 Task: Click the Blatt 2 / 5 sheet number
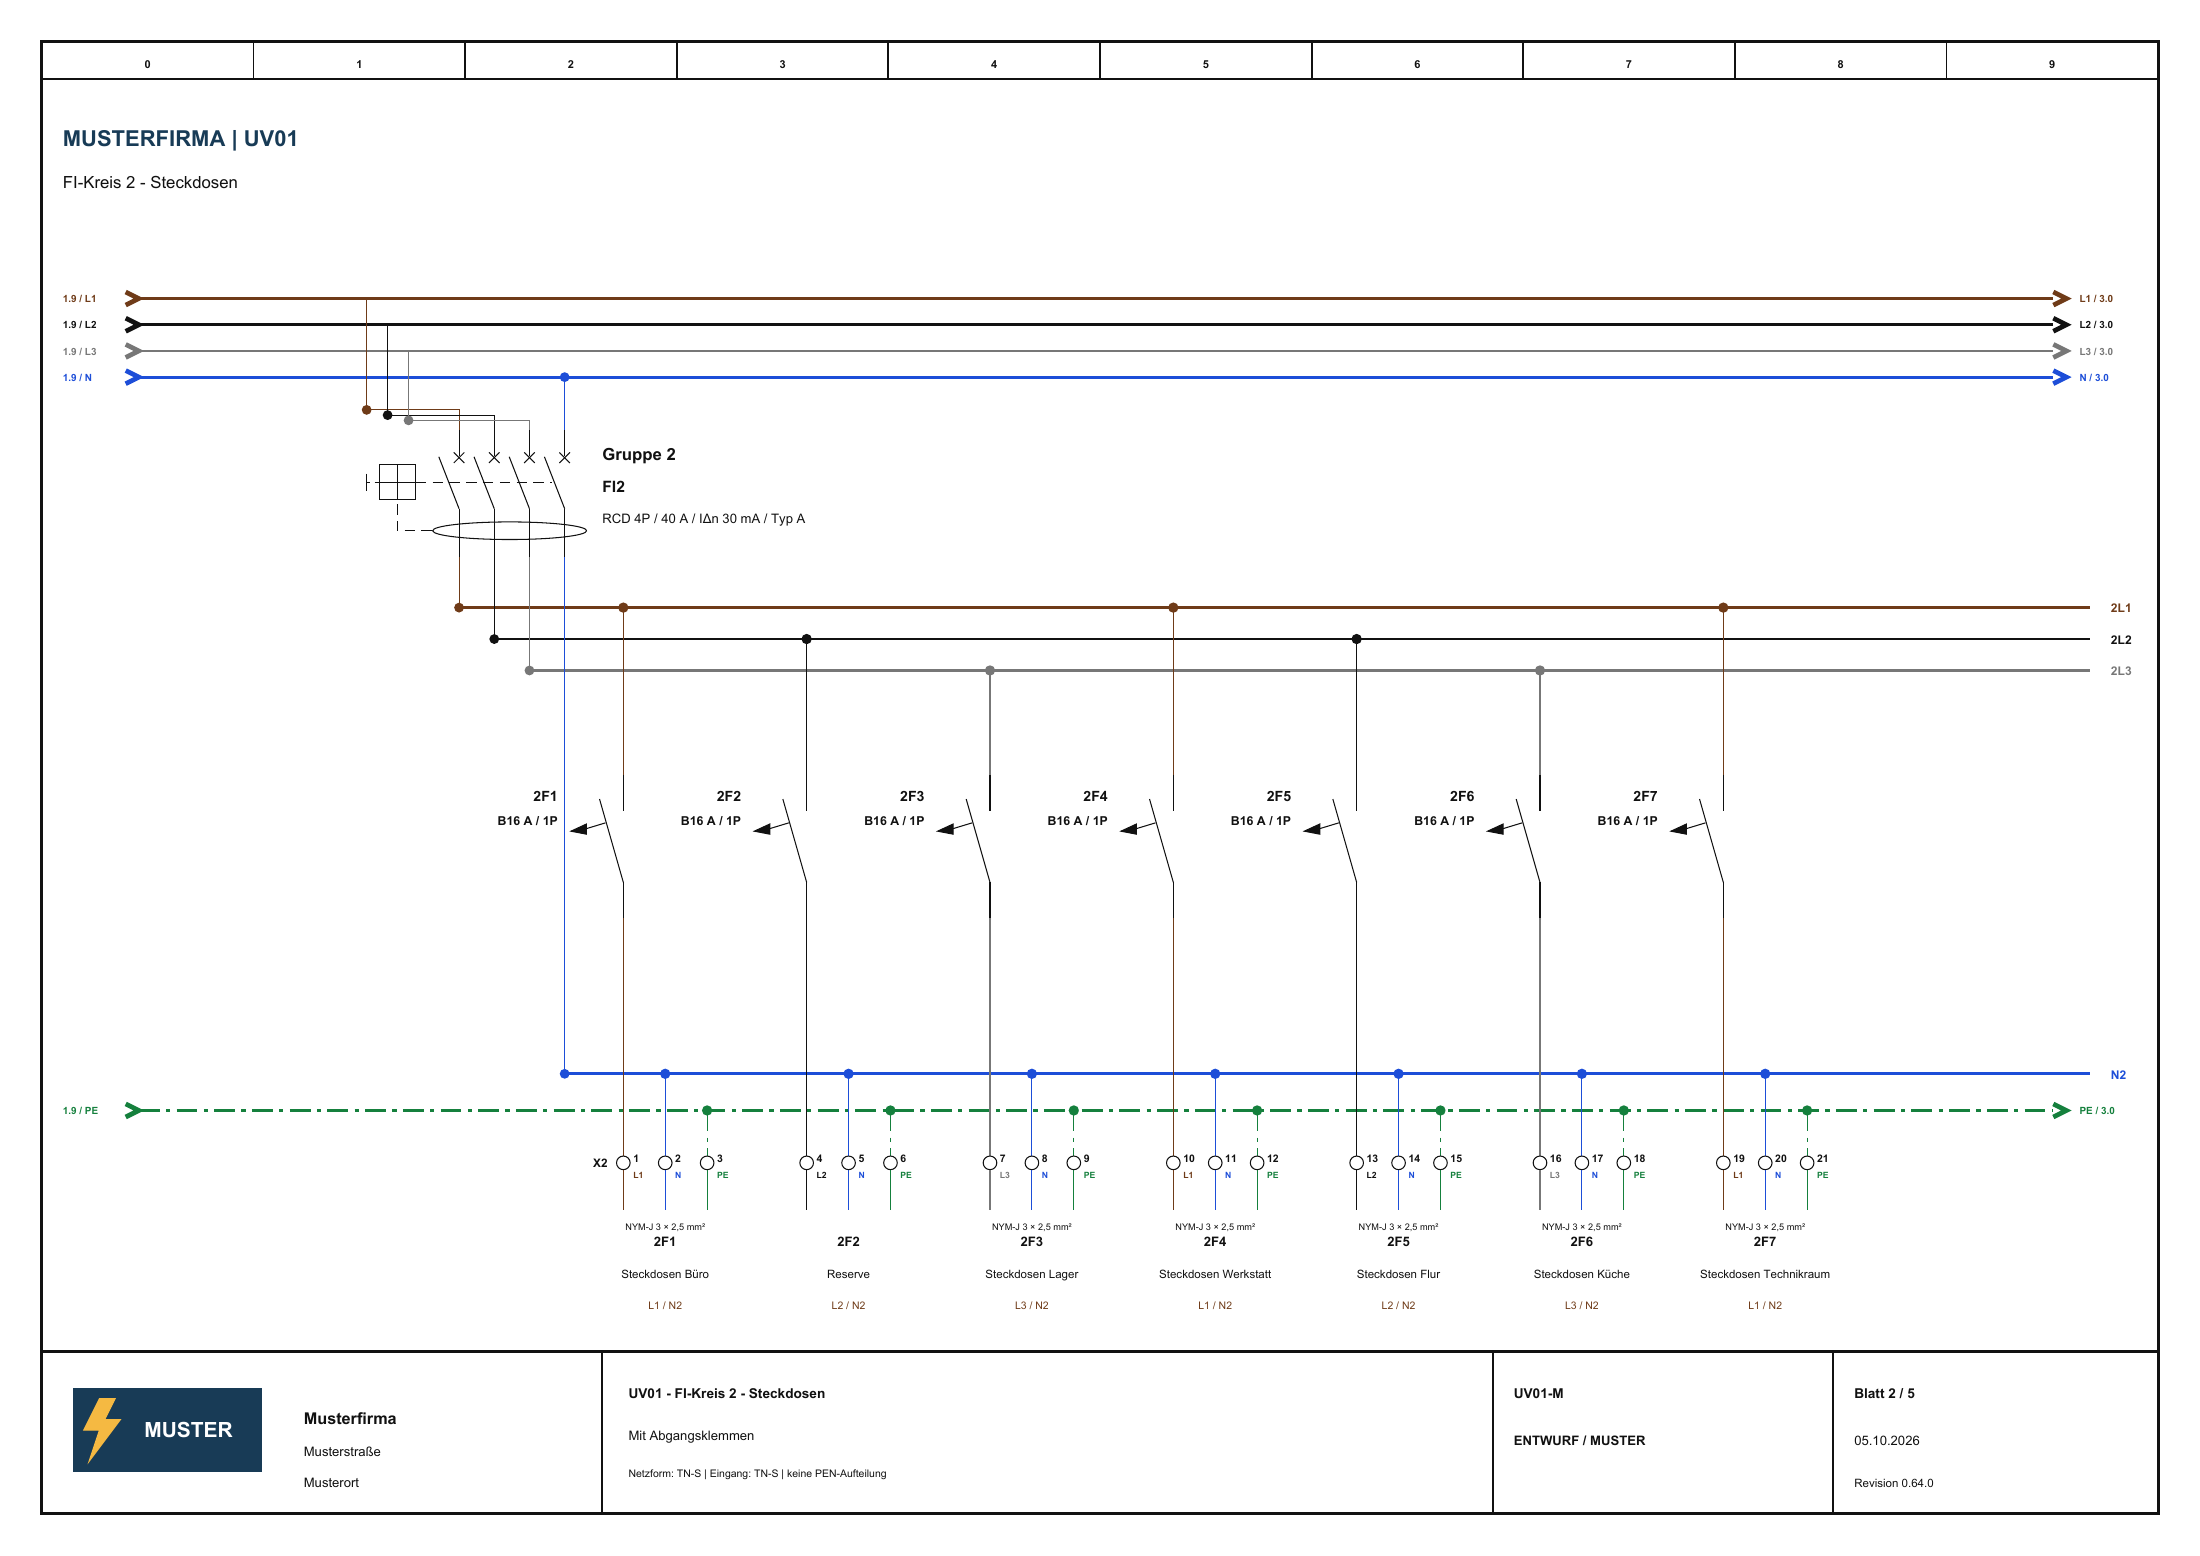click(1884, 1393)
